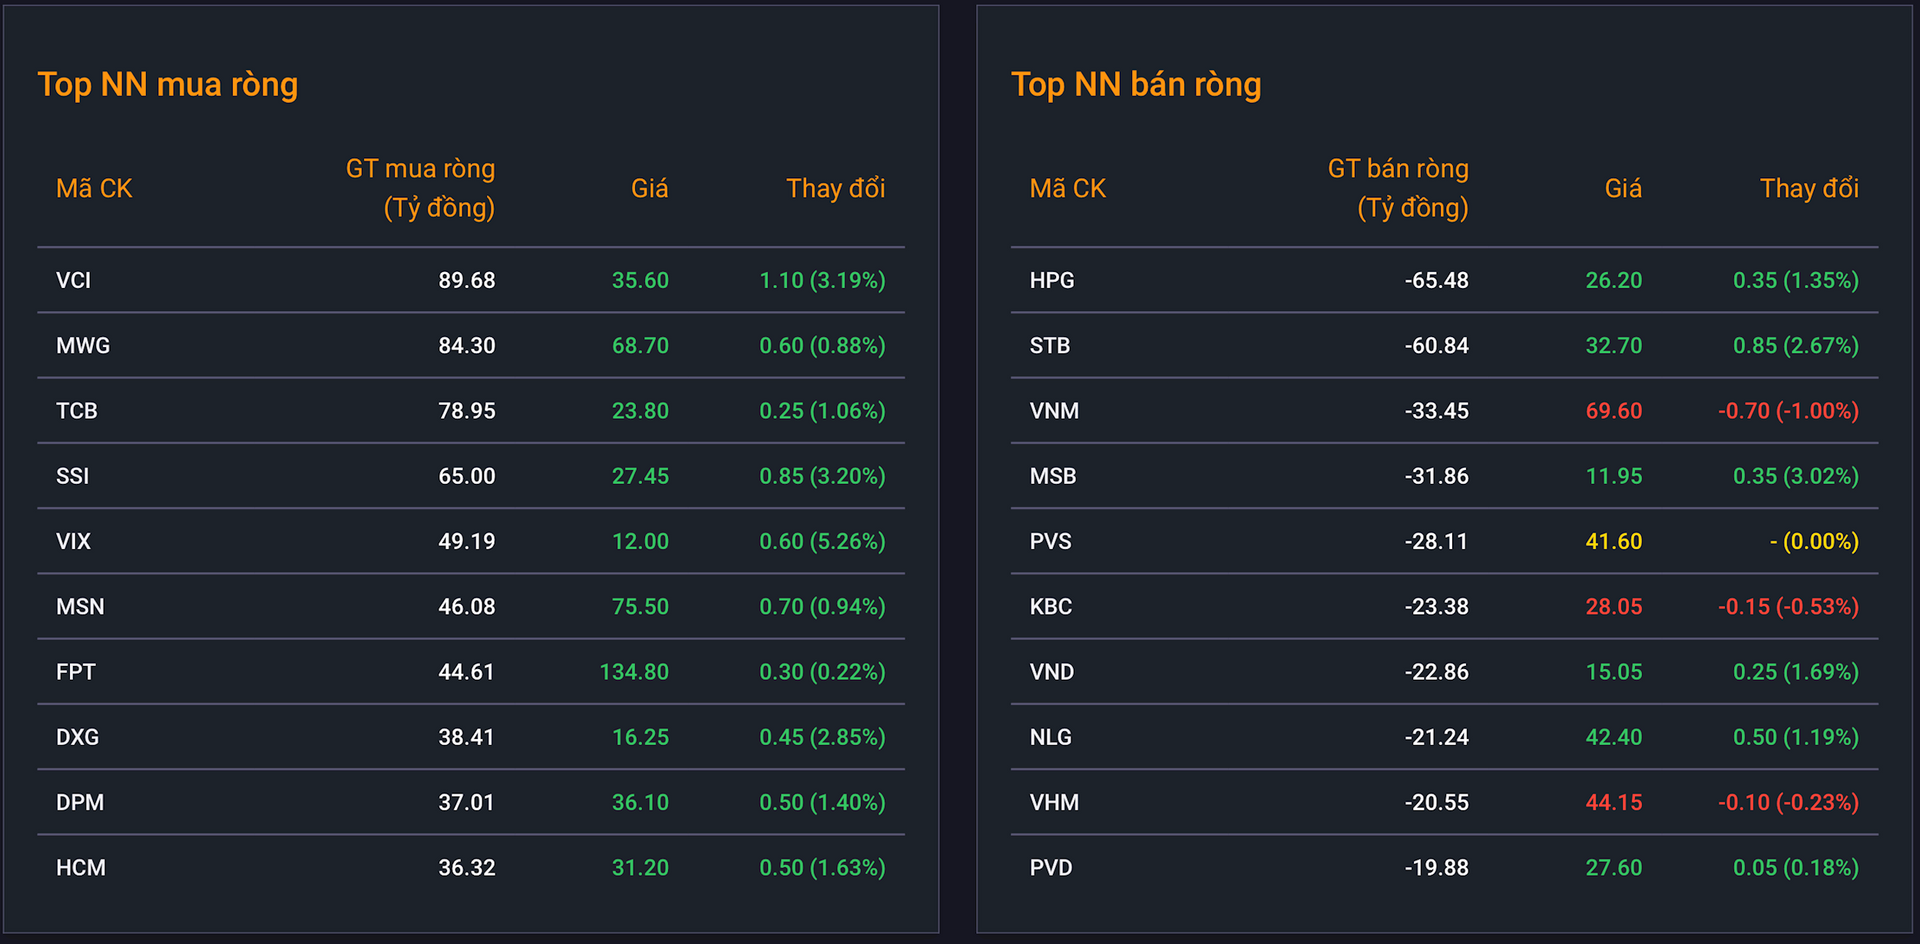Click "Mã CK" header in net sell table

pos(1068,188)
